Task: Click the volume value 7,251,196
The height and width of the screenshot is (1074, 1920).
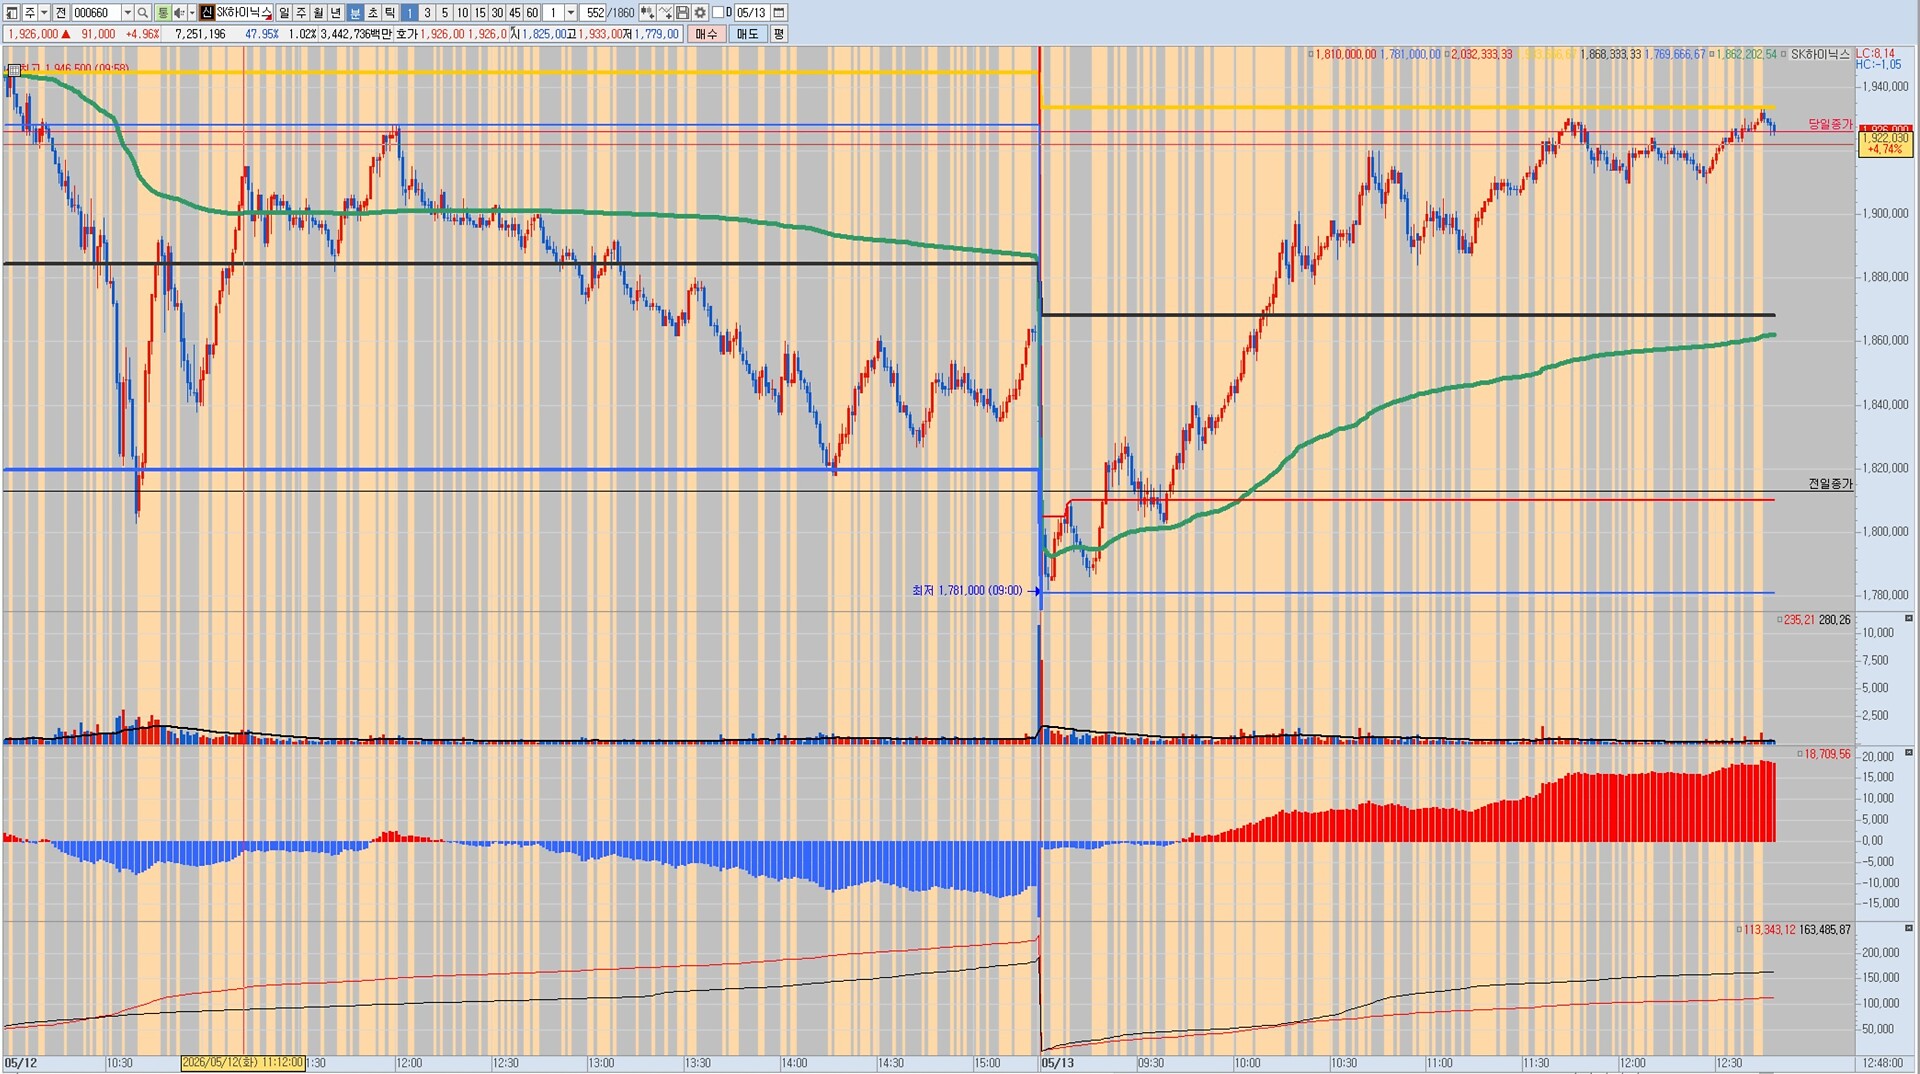Action: pyautogui.click(x=200, y=34)
